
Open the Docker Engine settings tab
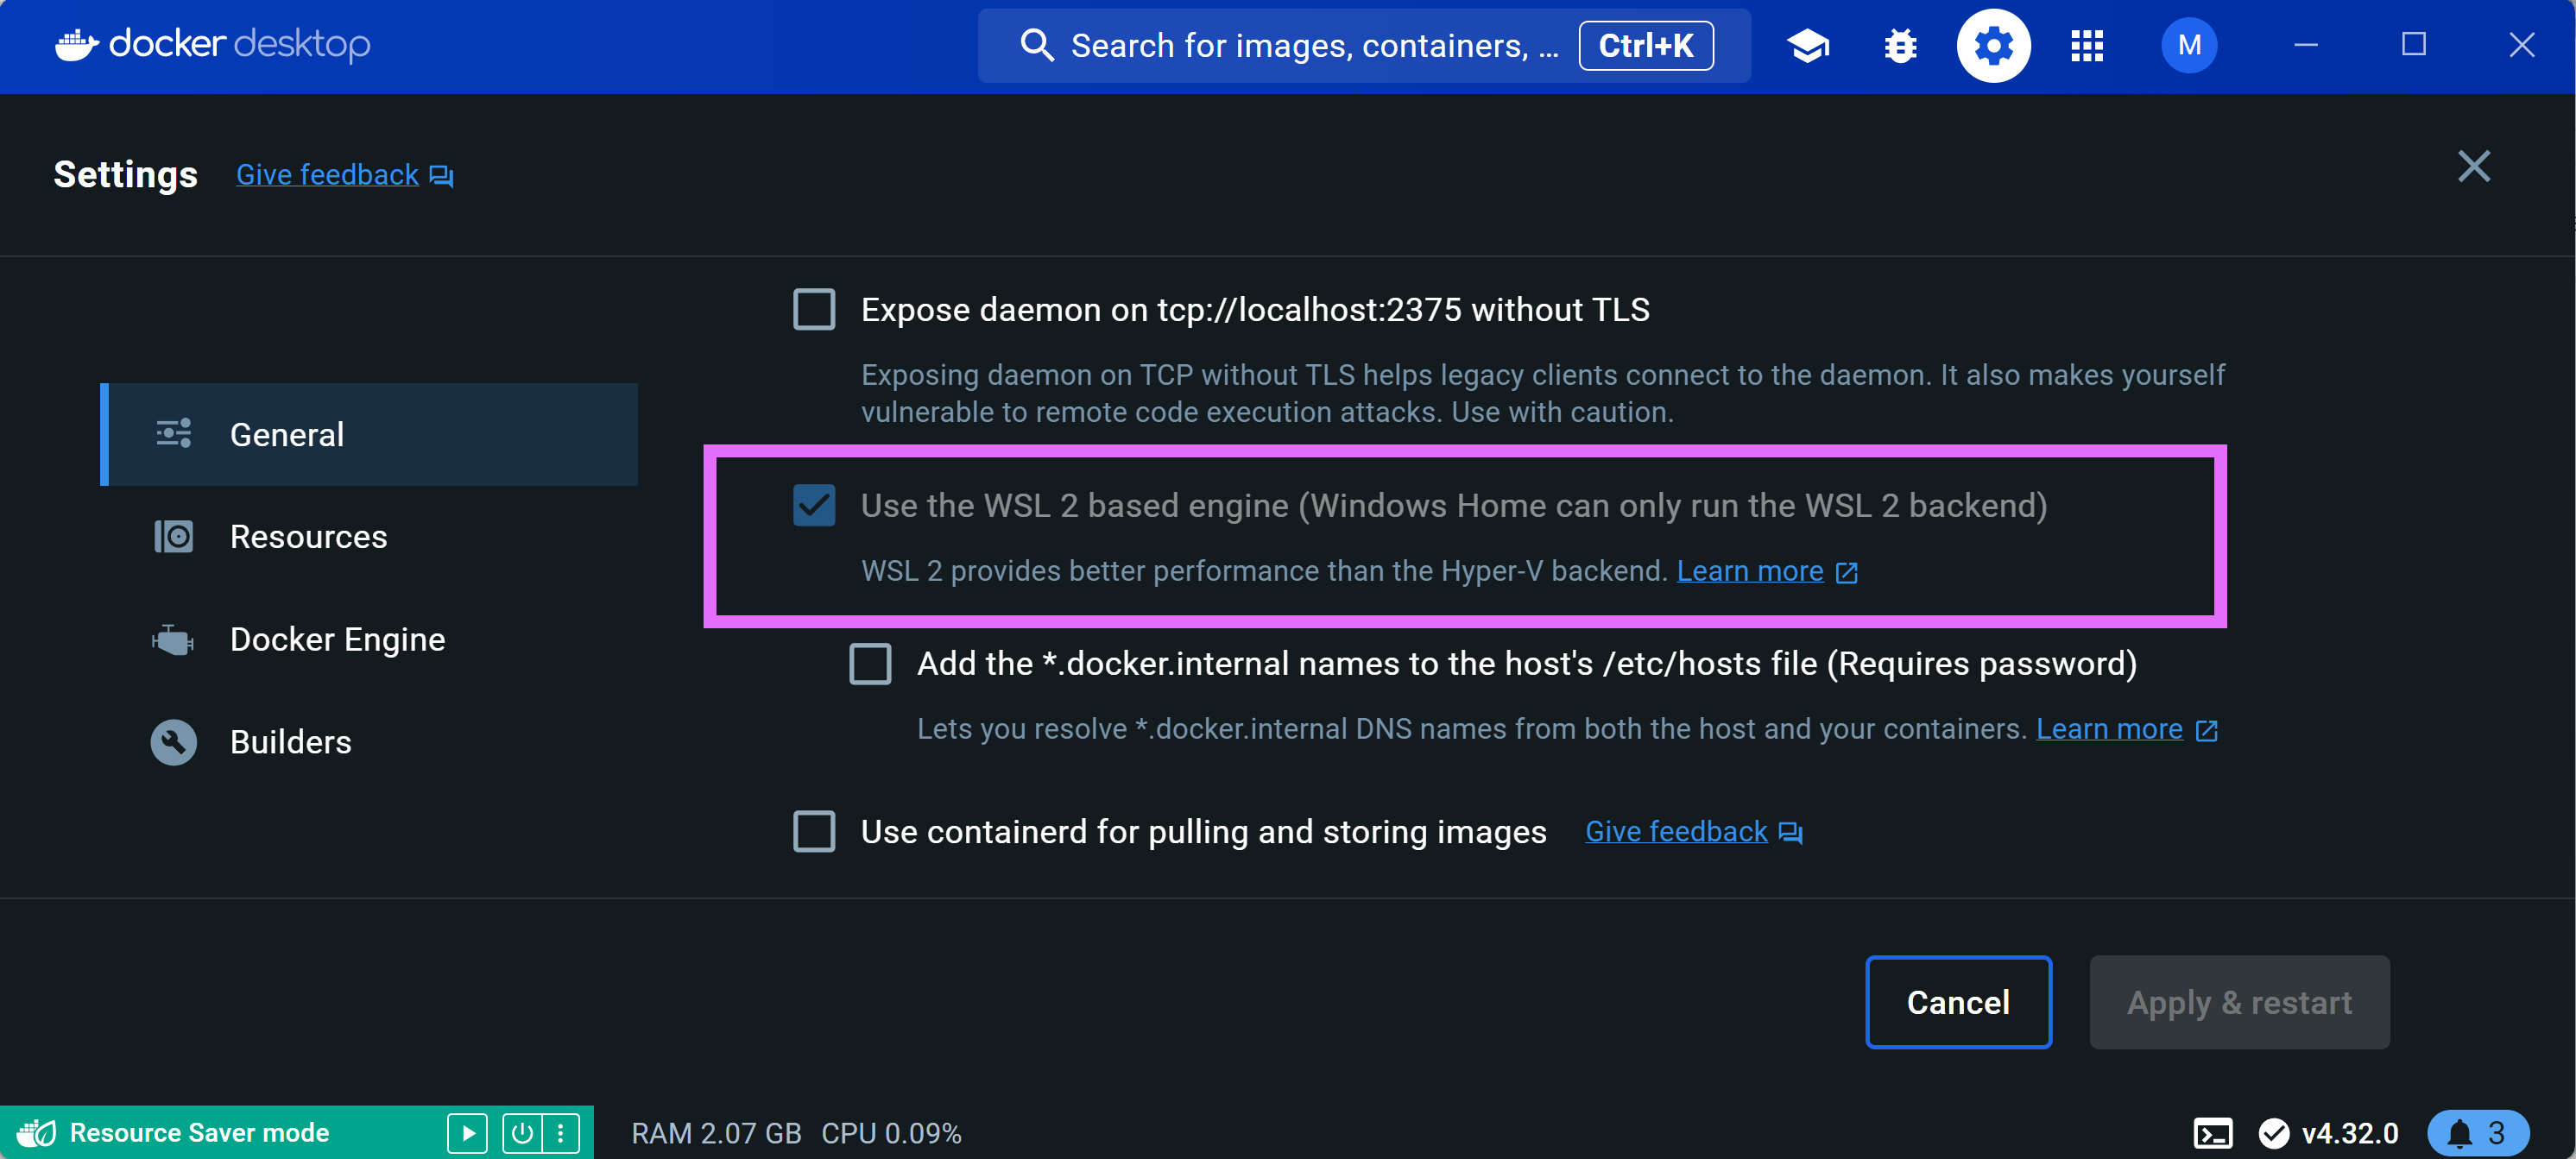click(369, 639)
